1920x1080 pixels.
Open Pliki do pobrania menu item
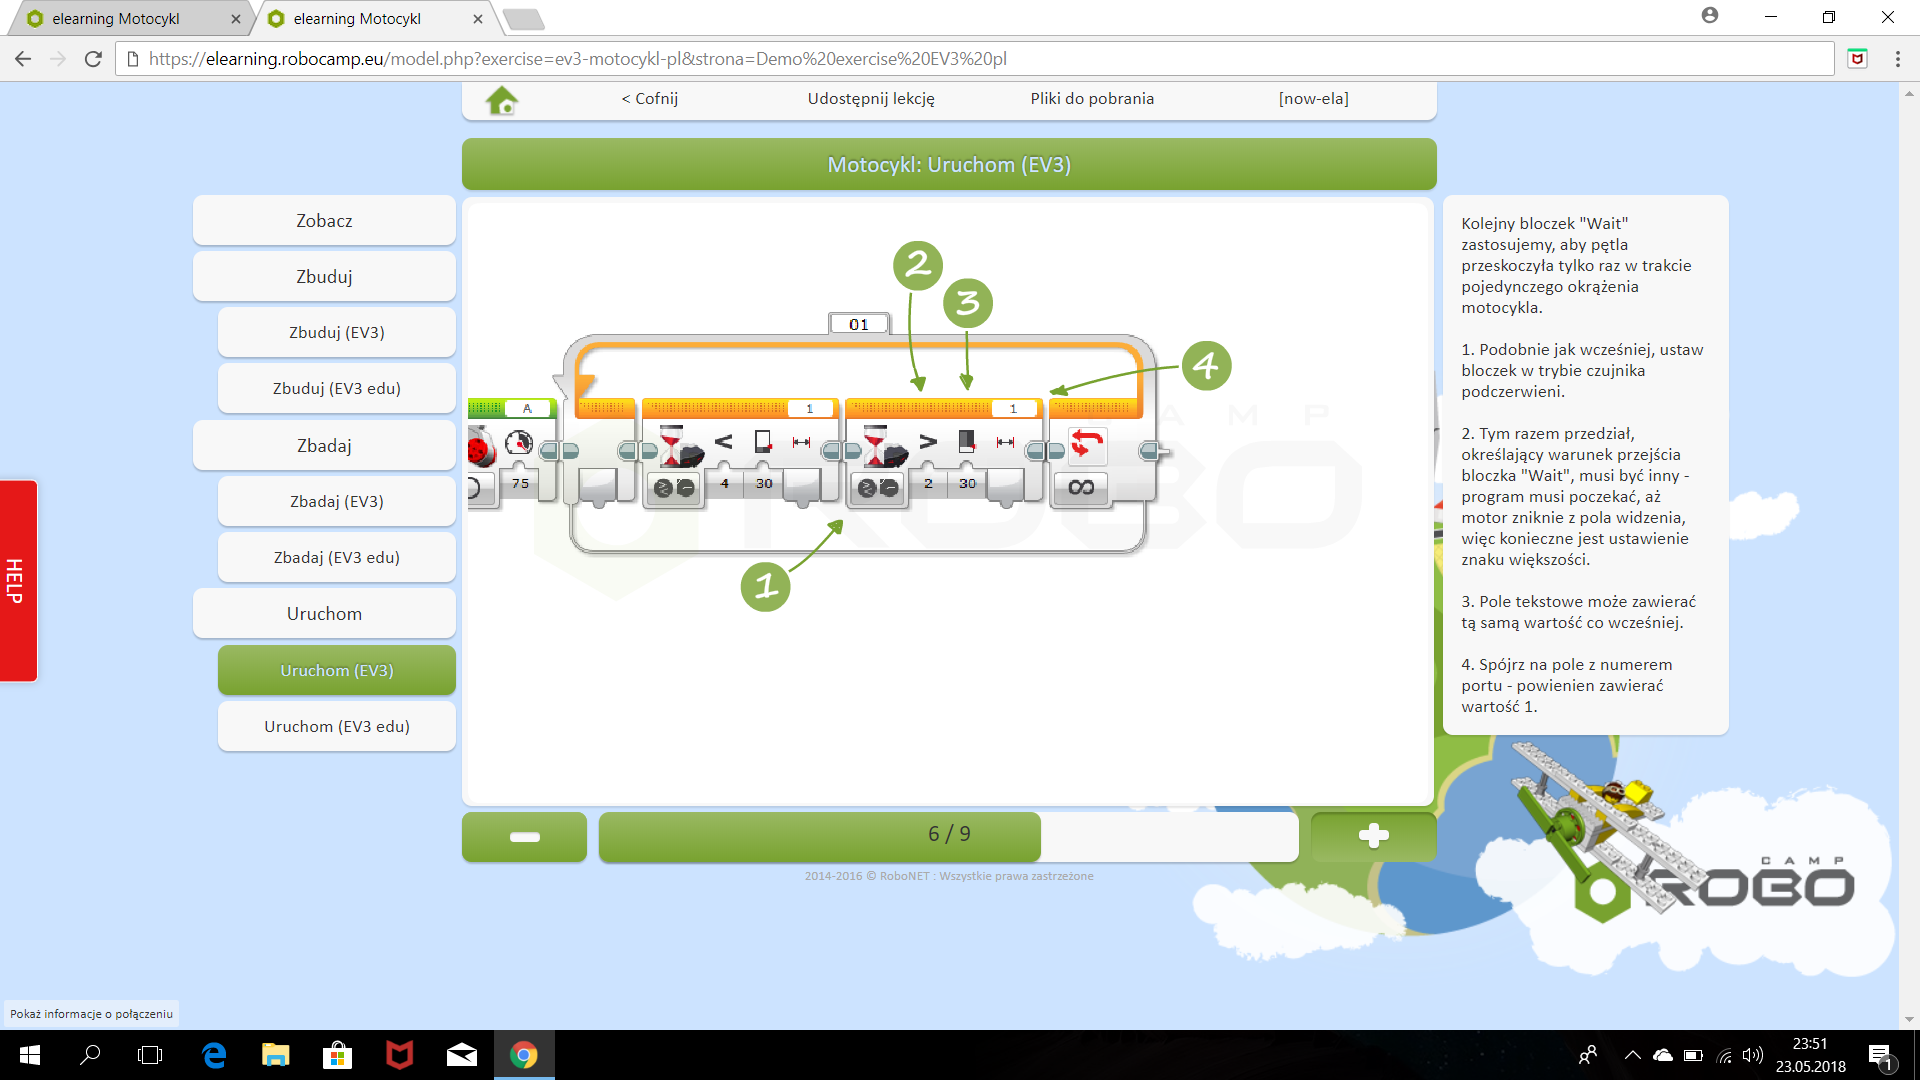pos(1092,99)
